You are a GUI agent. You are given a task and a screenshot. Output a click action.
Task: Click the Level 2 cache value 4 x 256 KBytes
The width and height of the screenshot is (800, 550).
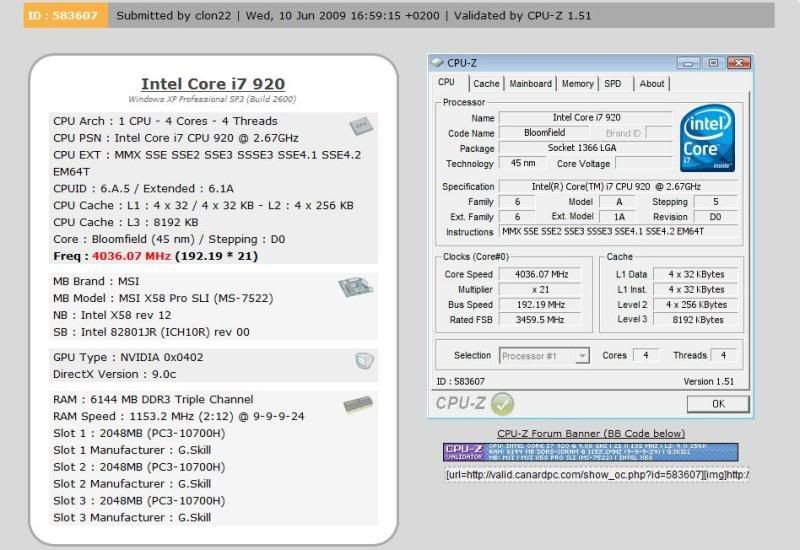coord(696,305)
